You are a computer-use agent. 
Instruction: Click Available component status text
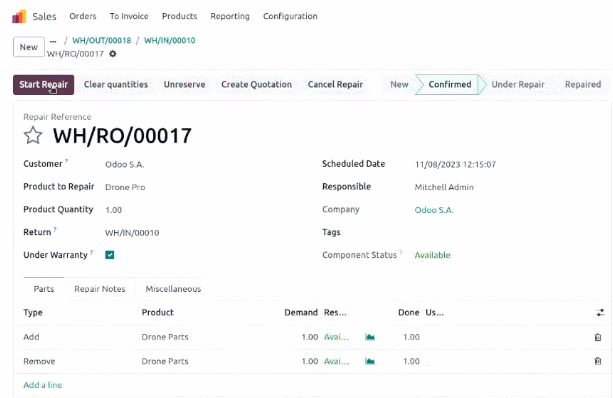click(x=432, y=255)
